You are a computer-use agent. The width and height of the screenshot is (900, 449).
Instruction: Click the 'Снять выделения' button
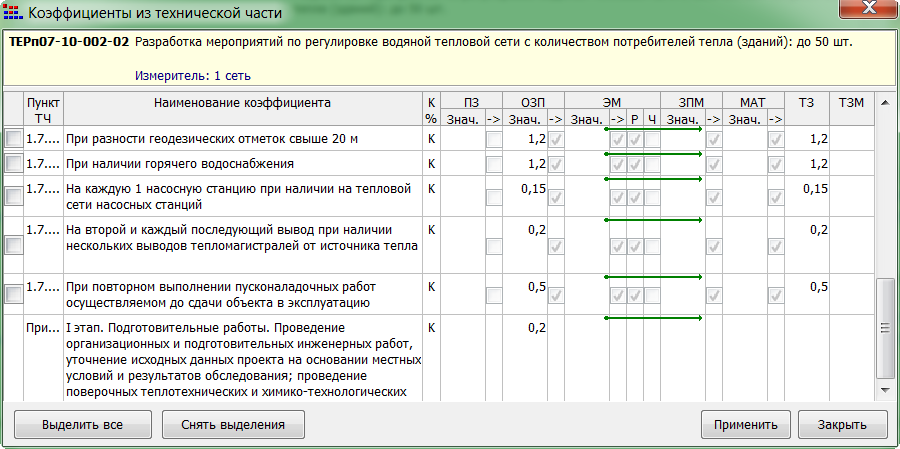point(233,425)
